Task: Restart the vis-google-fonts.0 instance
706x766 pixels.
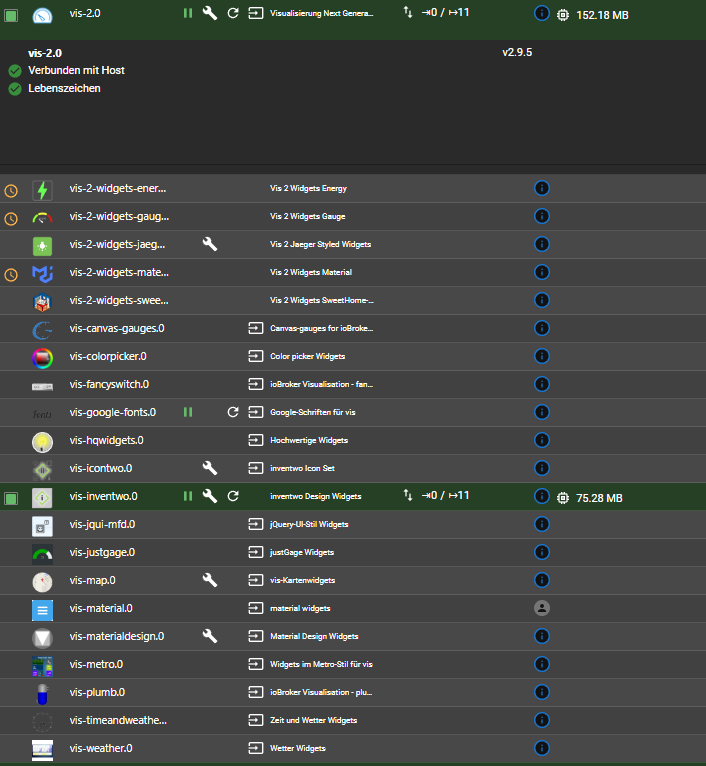Action: pos(233,412)
